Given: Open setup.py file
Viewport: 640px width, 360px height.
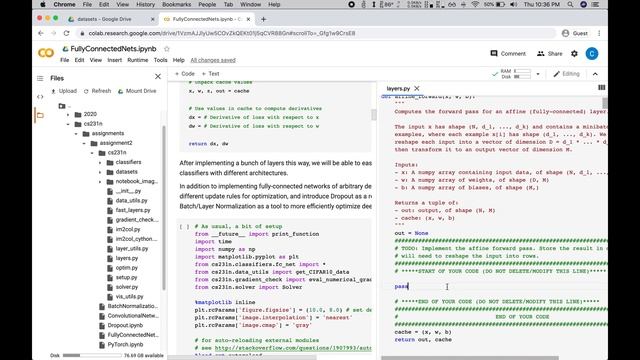Looking at the screenshot, I should (x=126, y=278).
